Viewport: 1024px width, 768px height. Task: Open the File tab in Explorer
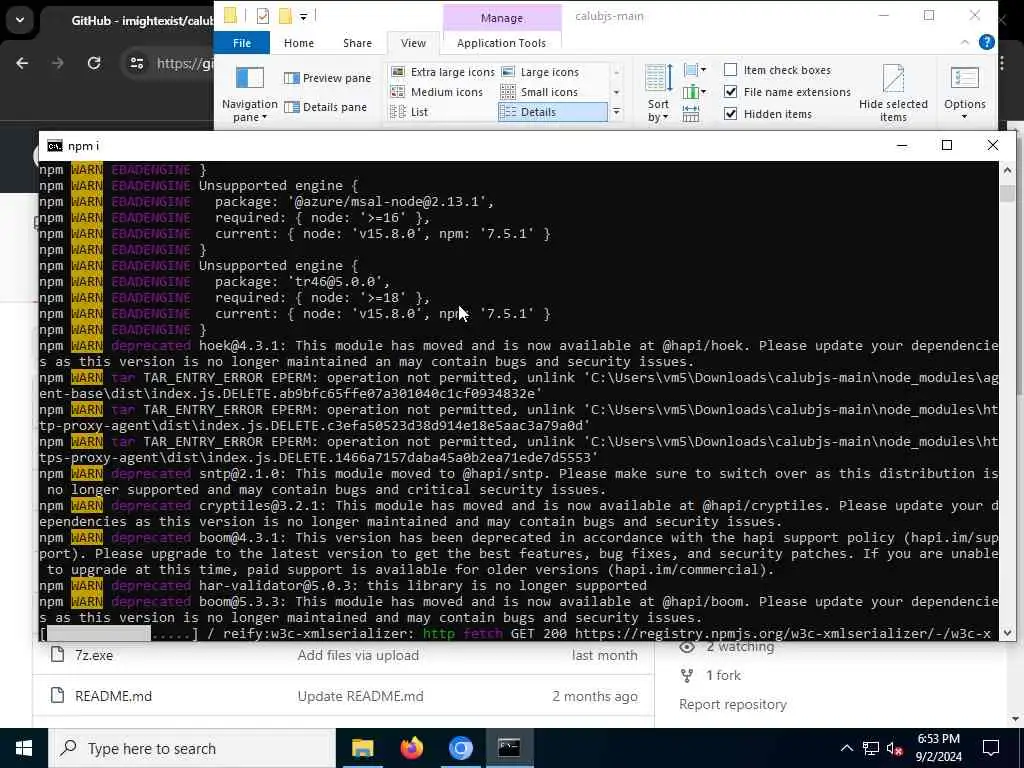(x=242, y=43)
